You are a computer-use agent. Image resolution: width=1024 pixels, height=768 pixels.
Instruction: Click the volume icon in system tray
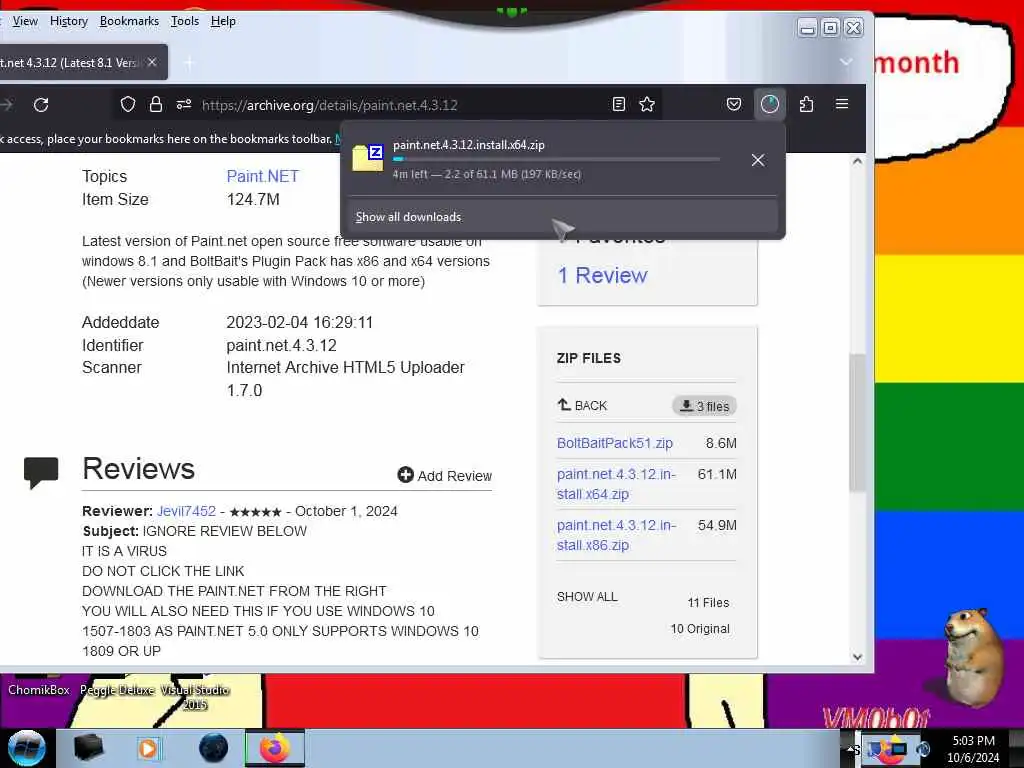[x=922, y=748]
